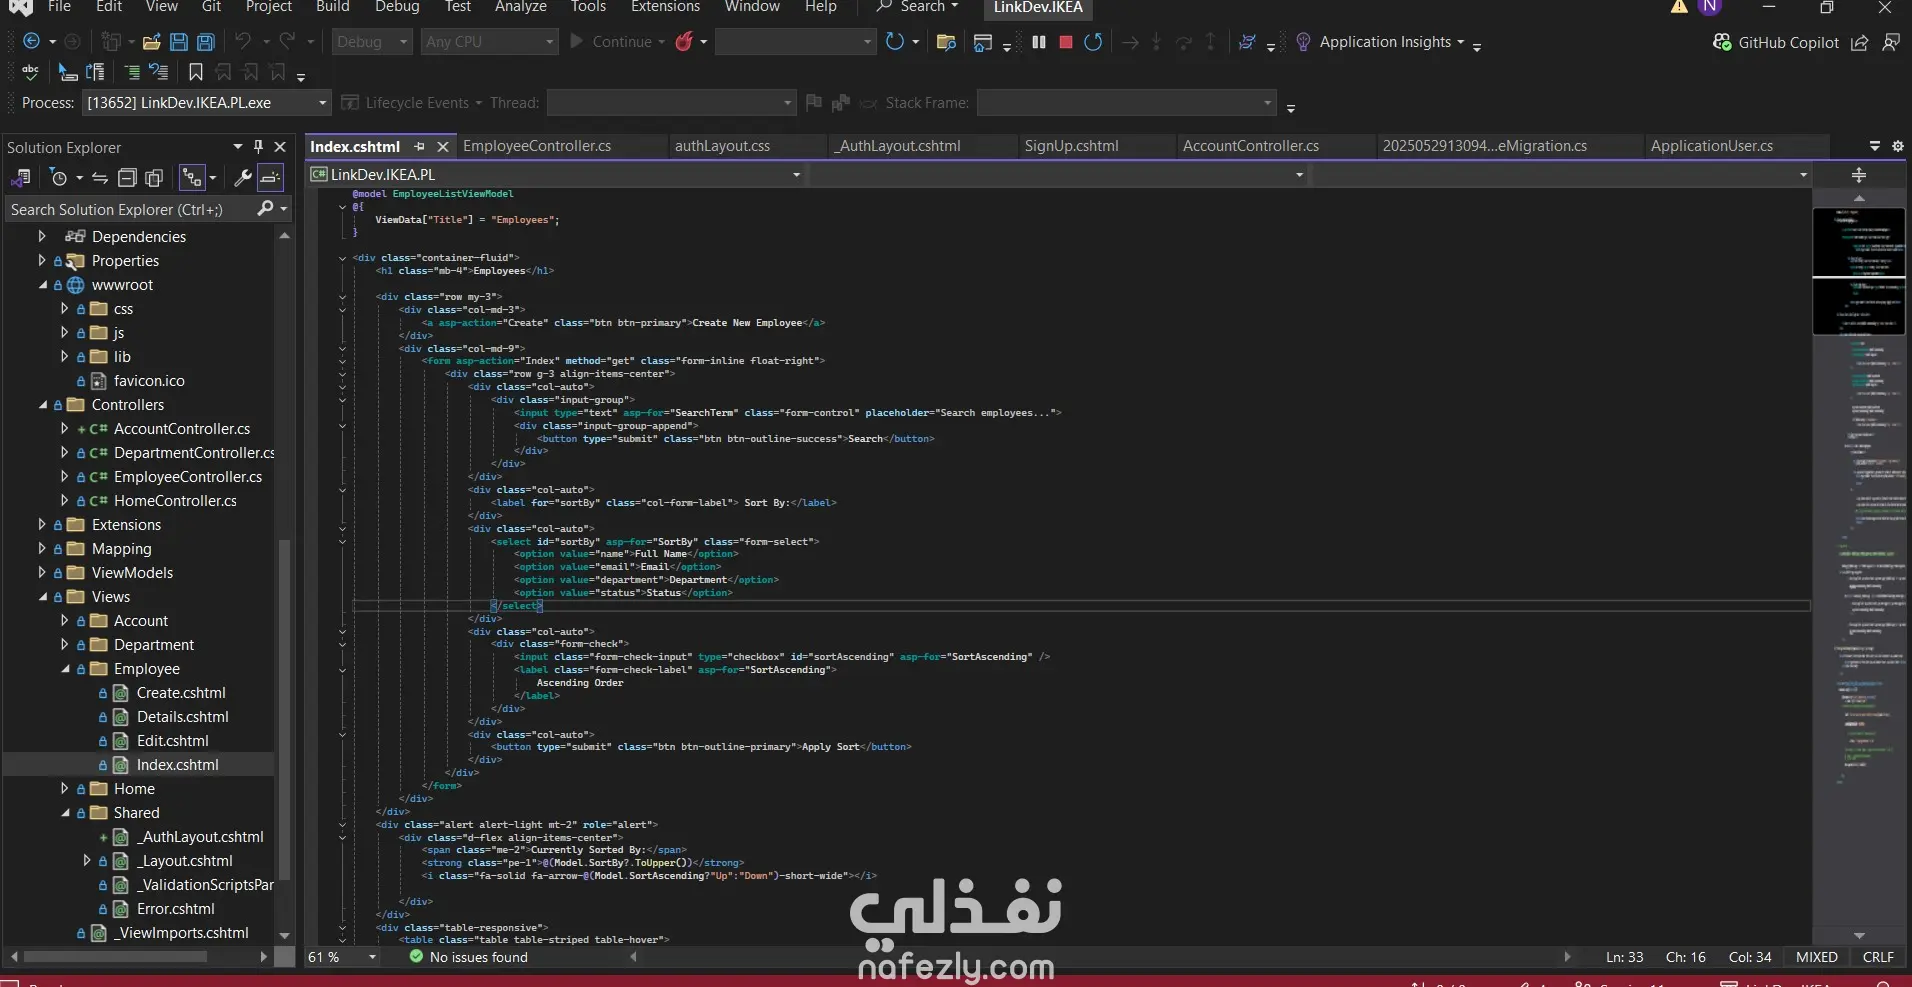Collapse the Employee views folder
Viewport: 1912px width, 987px height.
point(66,669)
